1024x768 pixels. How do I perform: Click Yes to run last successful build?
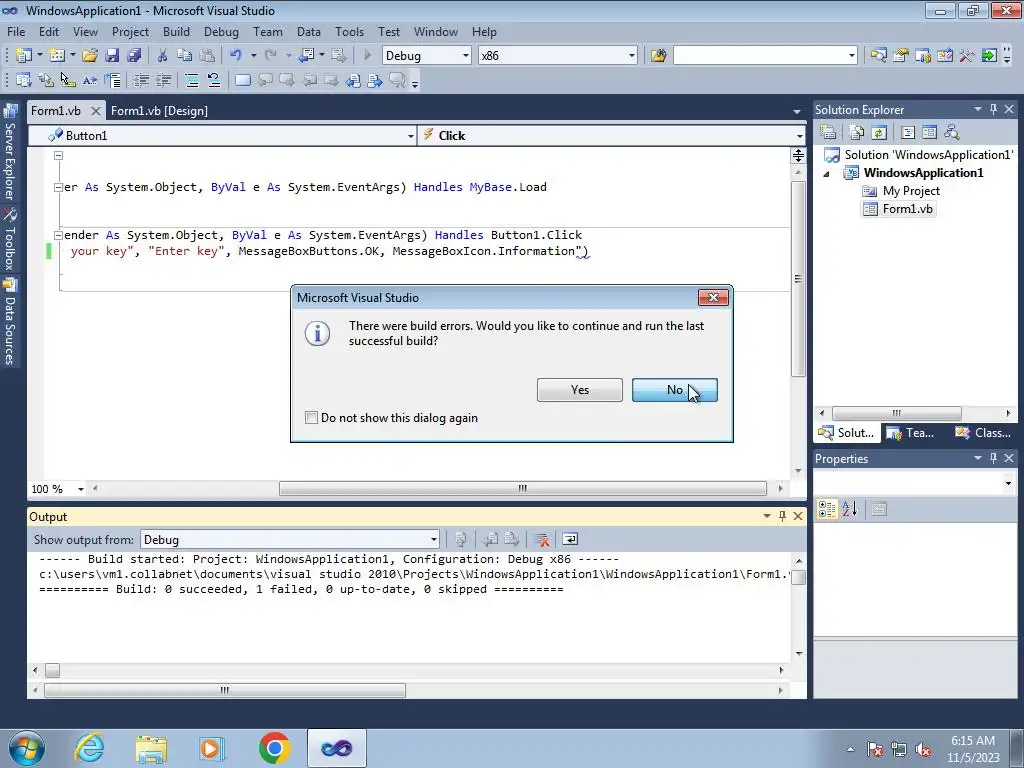(x=579, y=390)
